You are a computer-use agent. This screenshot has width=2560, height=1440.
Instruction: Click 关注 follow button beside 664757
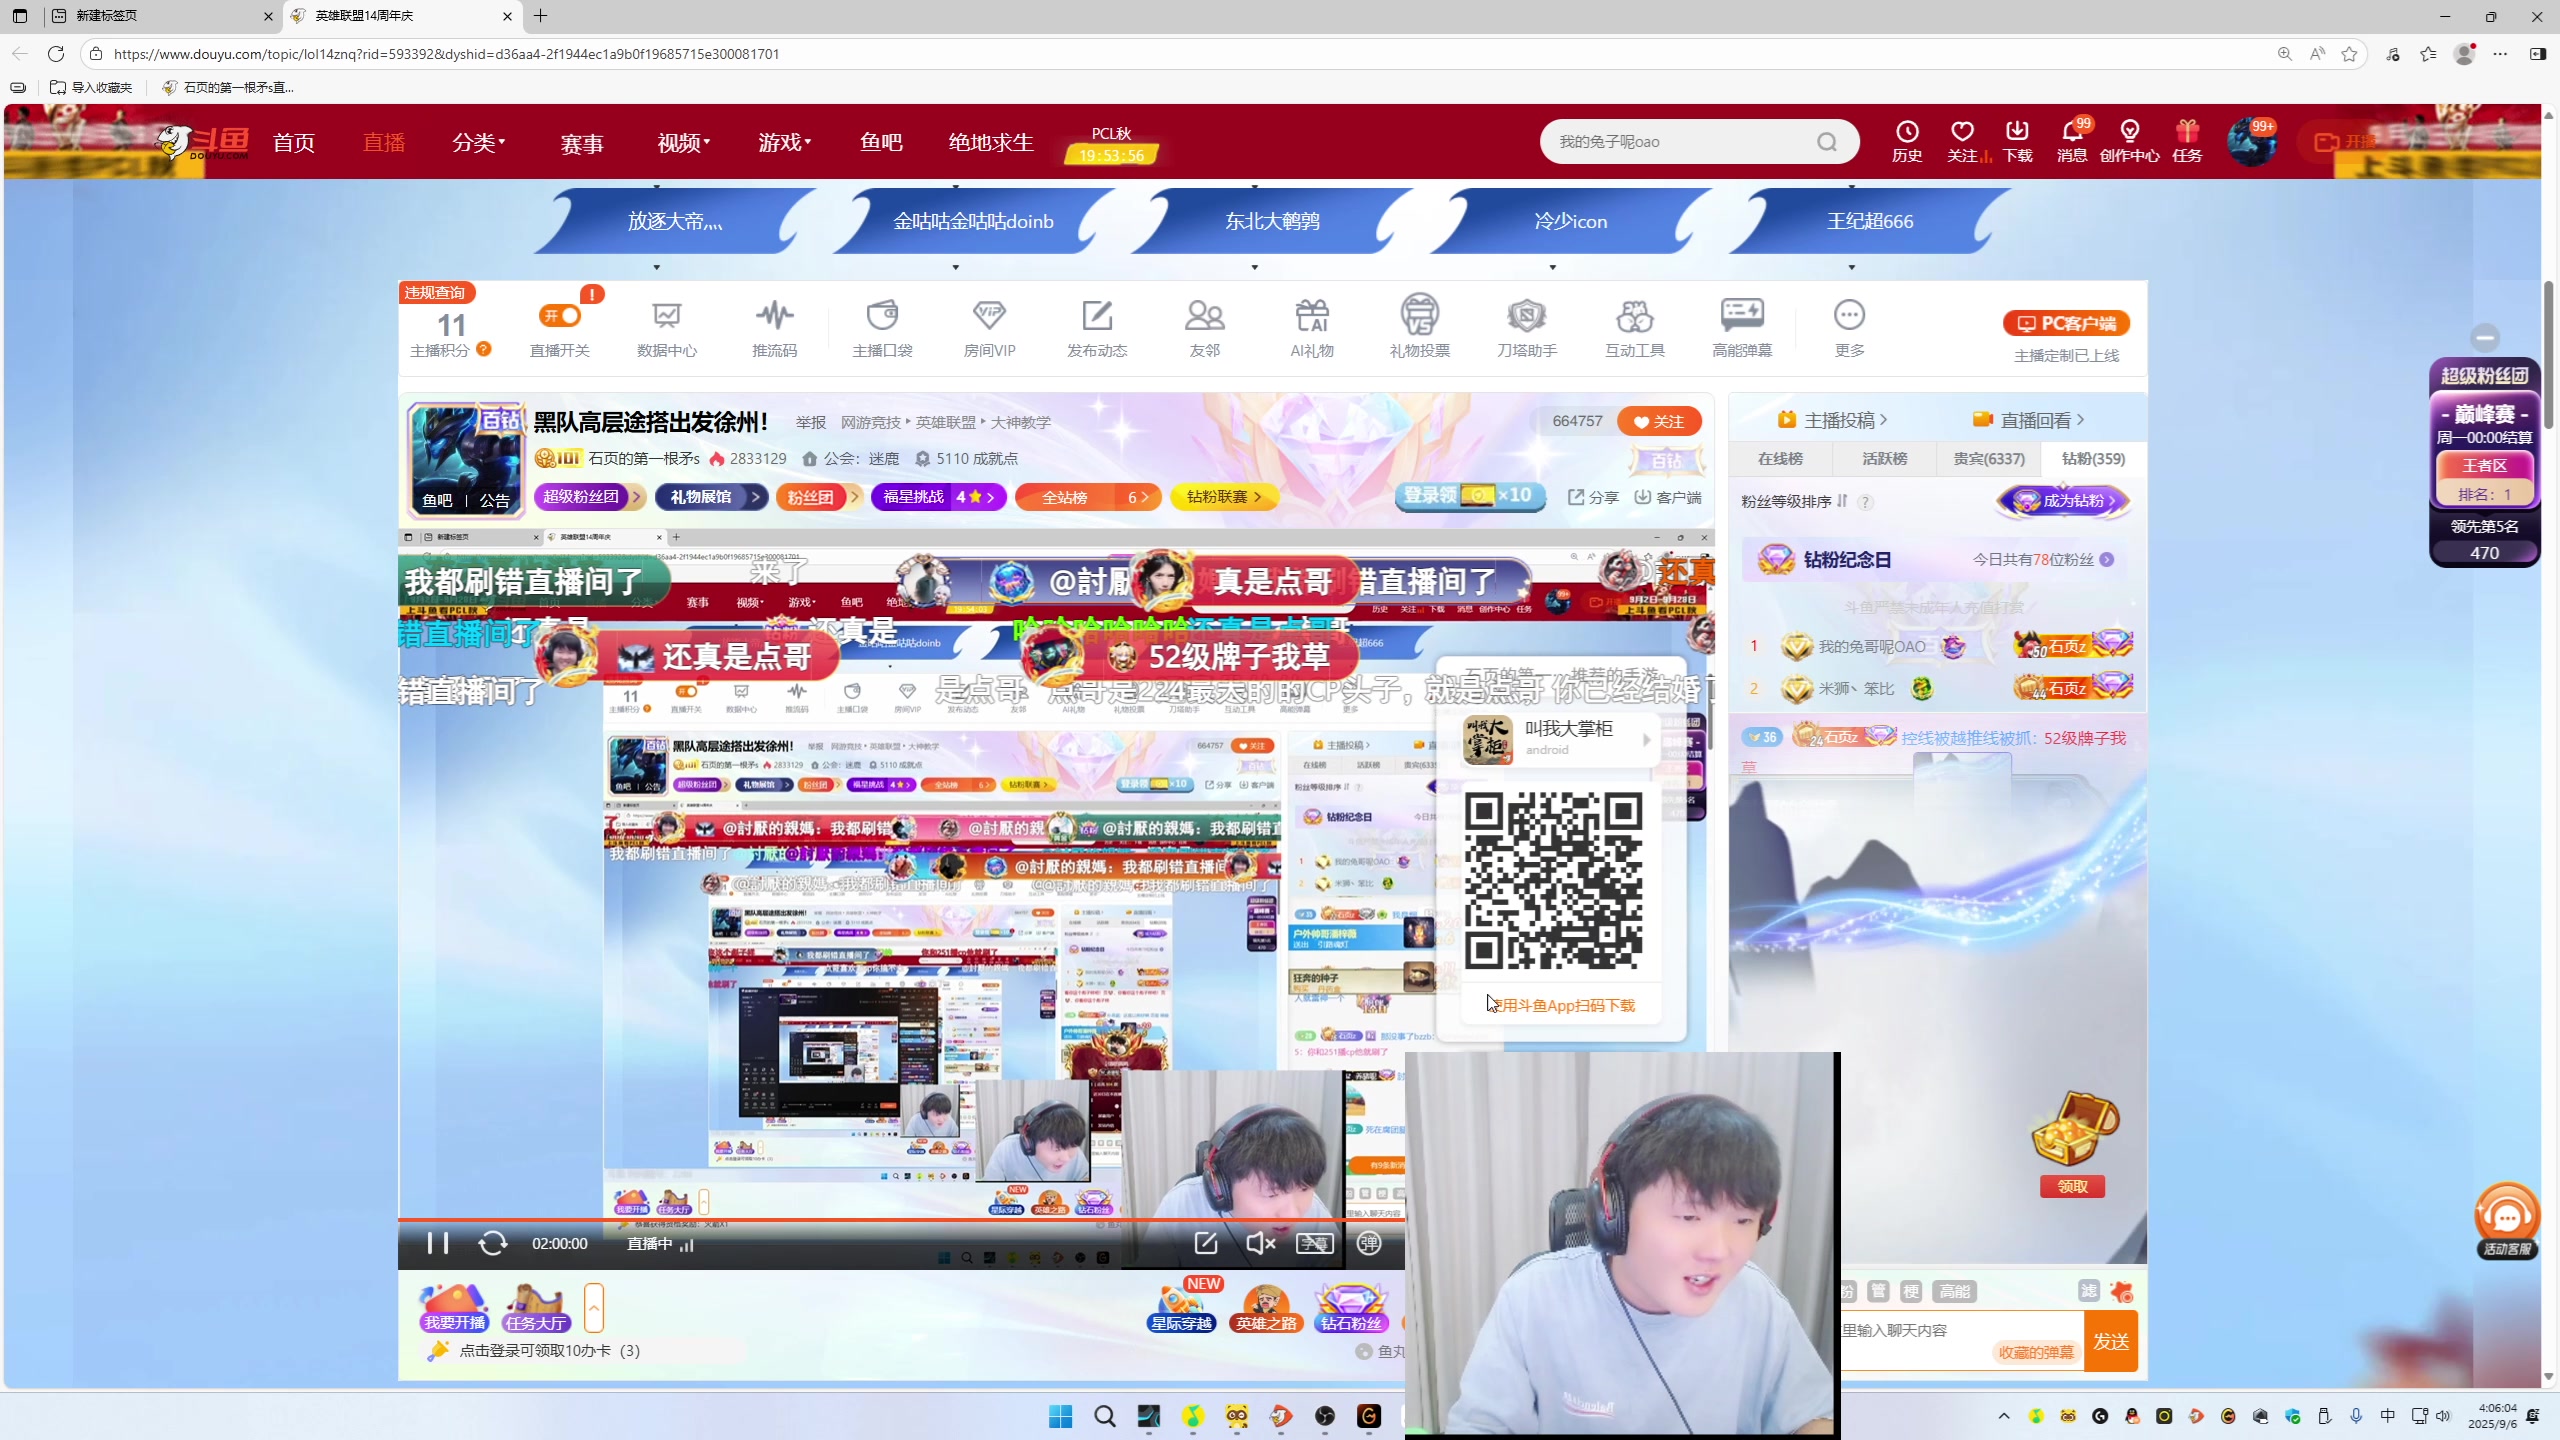[1659, 421]
